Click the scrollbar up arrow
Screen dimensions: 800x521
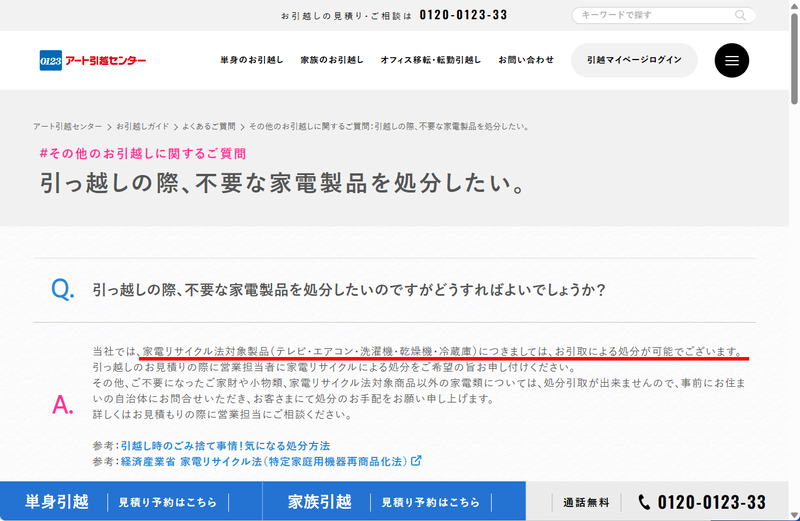[794, 5]
